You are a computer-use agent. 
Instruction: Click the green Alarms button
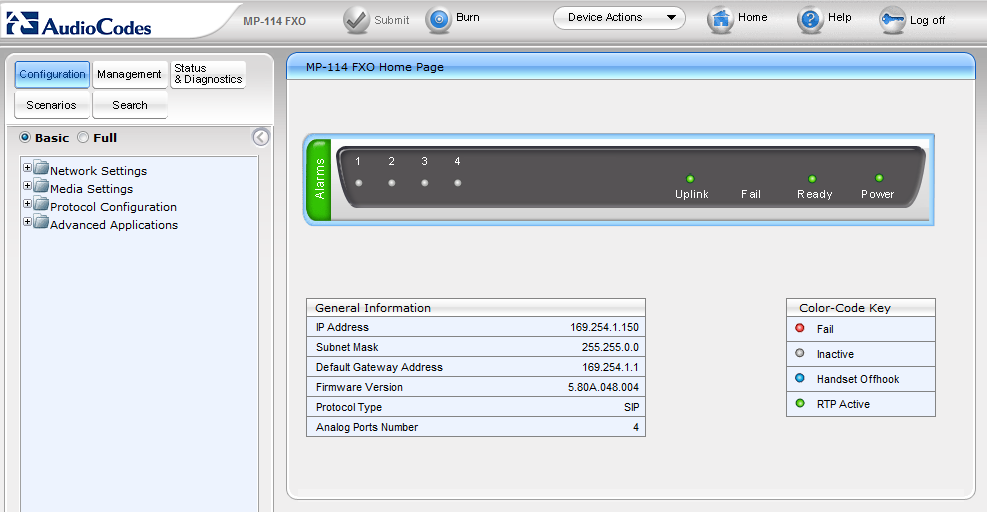coord(319,179)
